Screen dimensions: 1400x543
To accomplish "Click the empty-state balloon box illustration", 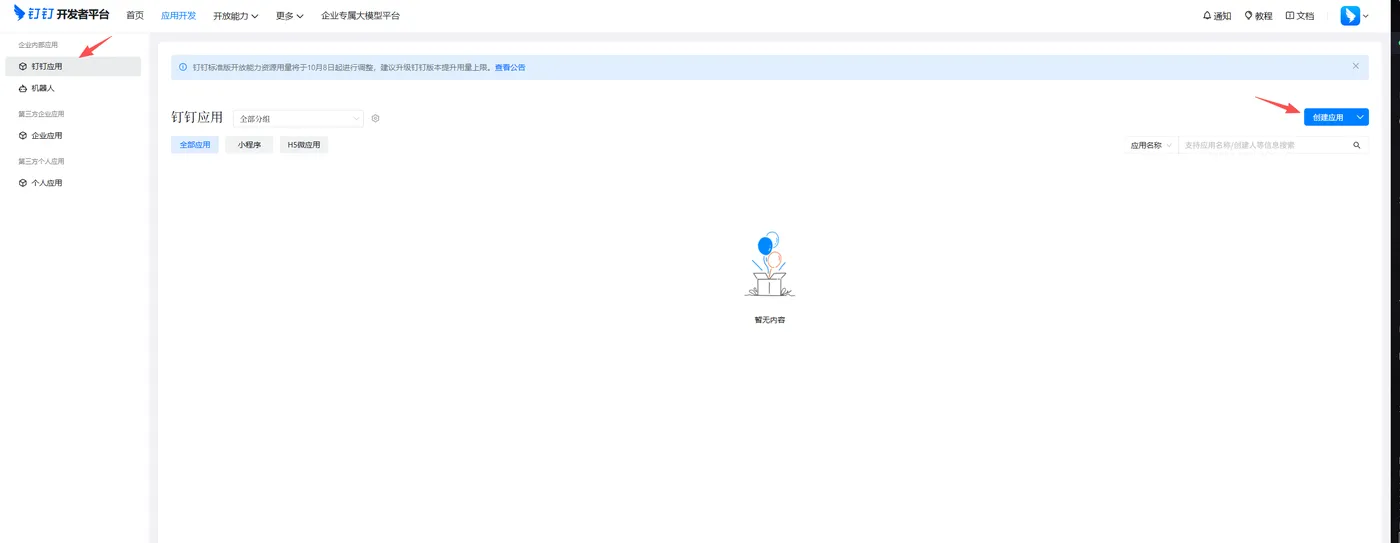I will 769,264.
